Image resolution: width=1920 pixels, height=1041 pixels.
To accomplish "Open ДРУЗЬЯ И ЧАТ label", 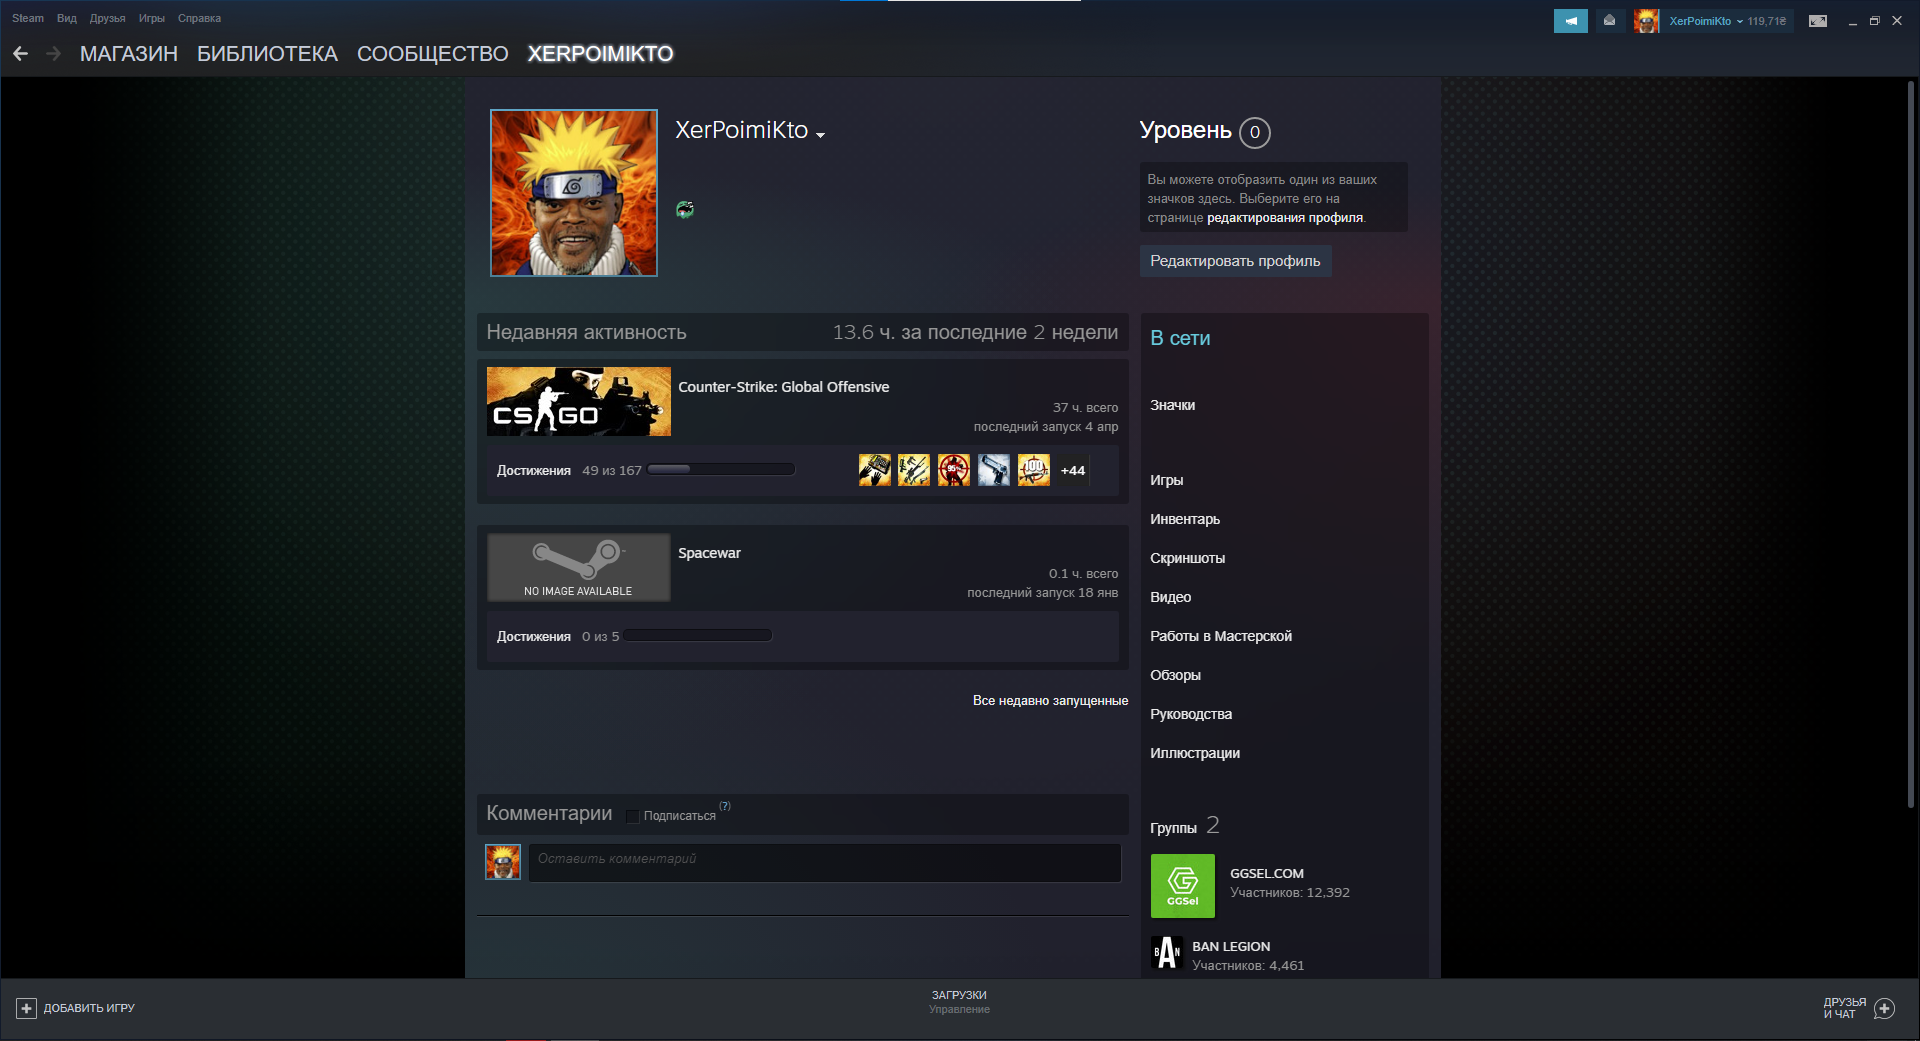I will click(1845, 1008).
